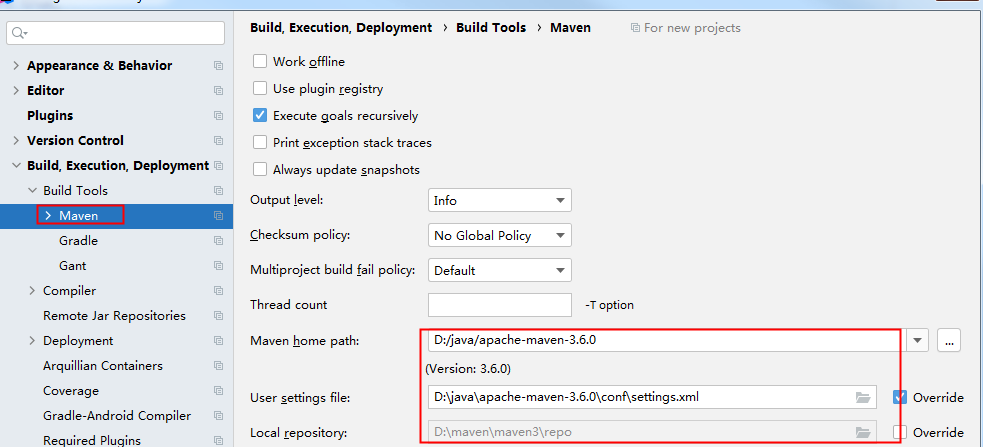Click the icon next to Version Control row
This screenshot has width=983, height=447.
click(218, 140)
